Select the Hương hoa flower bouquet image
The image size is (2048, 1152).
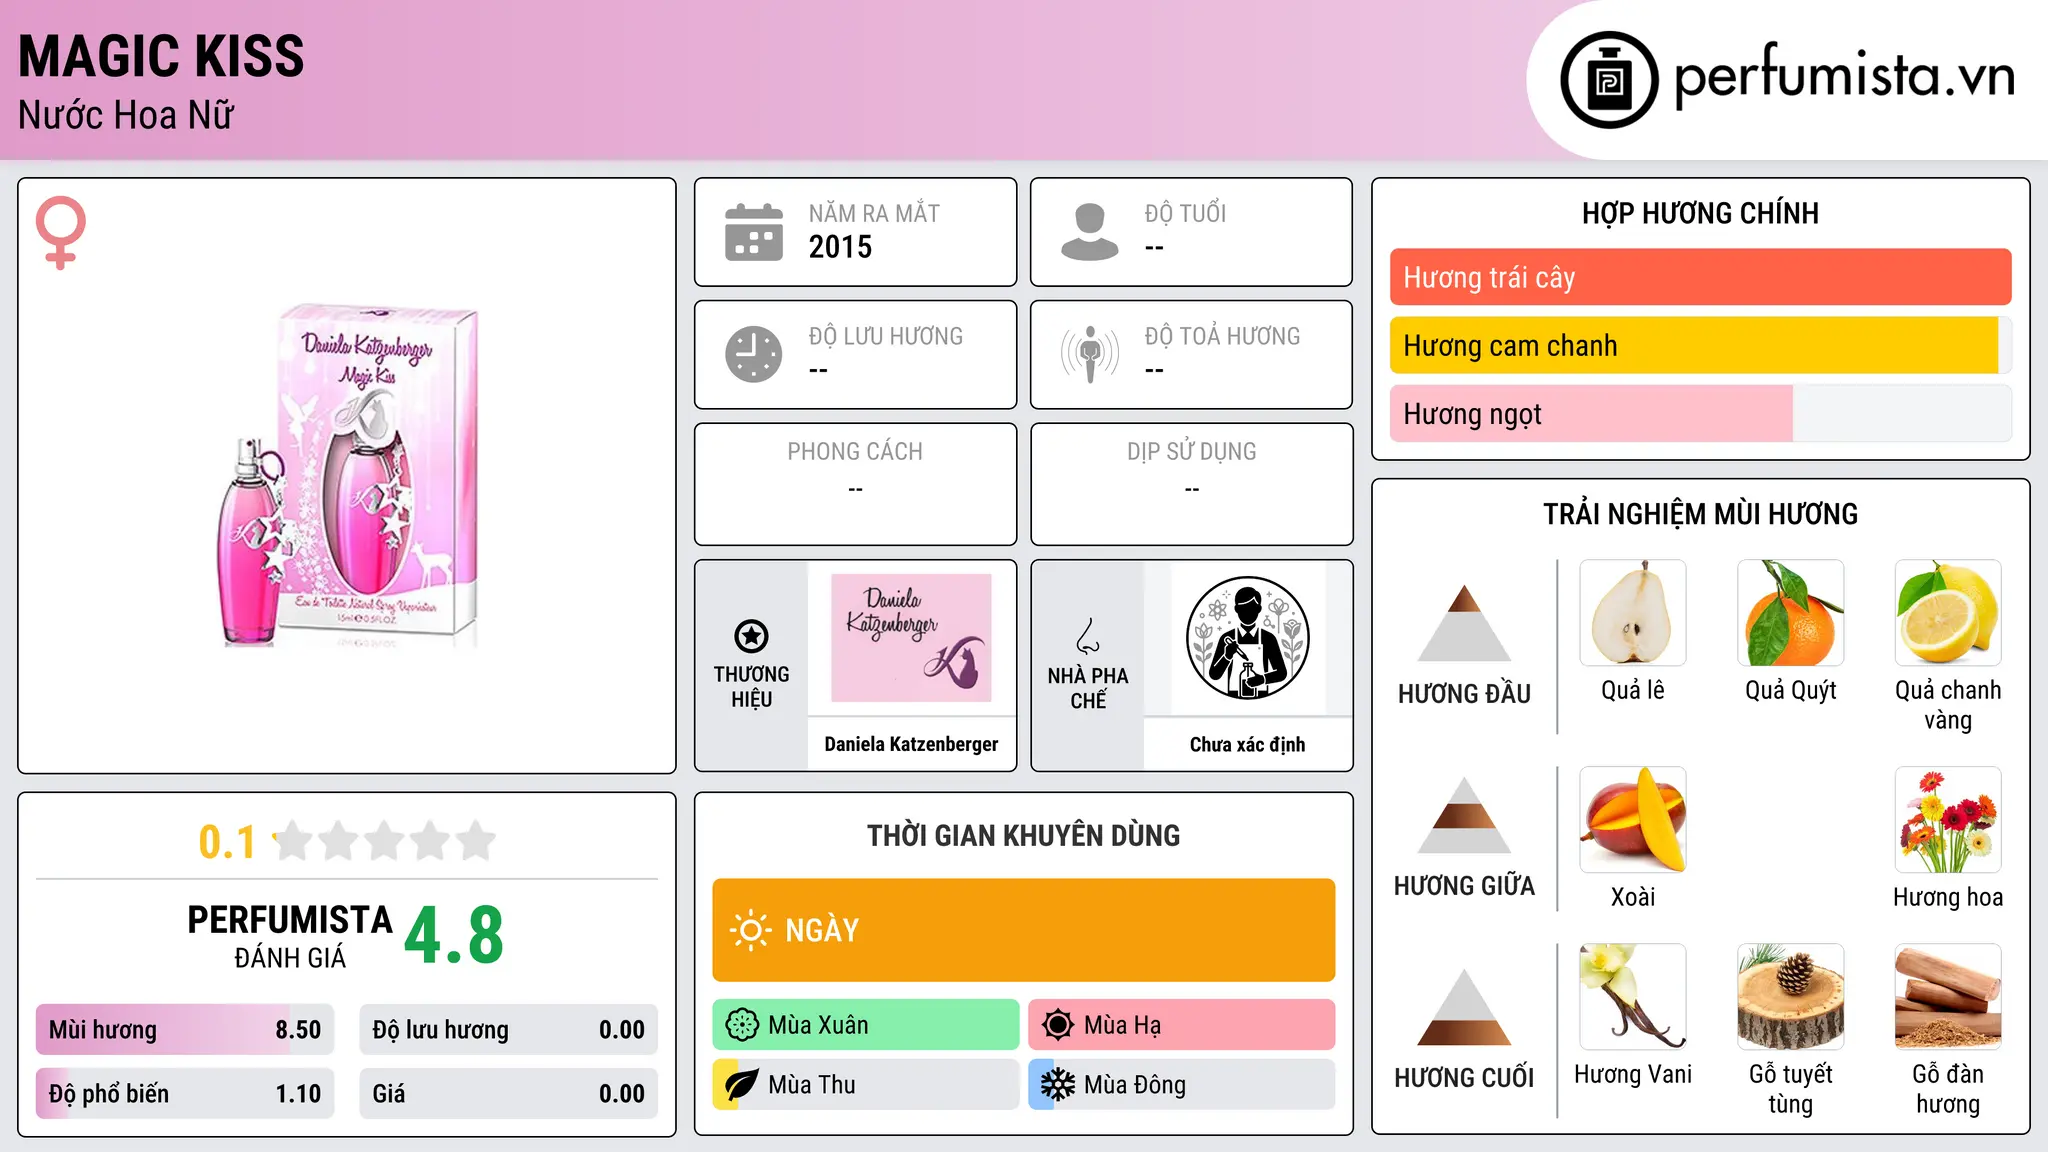(x=1948, y=820)
